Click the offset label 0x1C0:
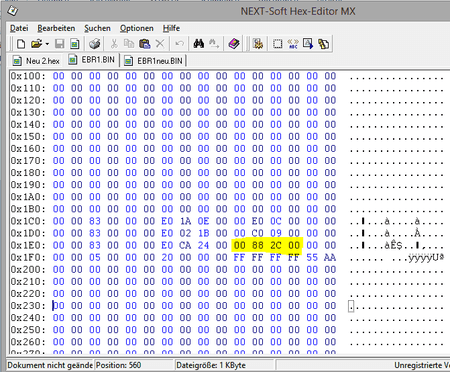The image size is (450, 372). (28, 221)
